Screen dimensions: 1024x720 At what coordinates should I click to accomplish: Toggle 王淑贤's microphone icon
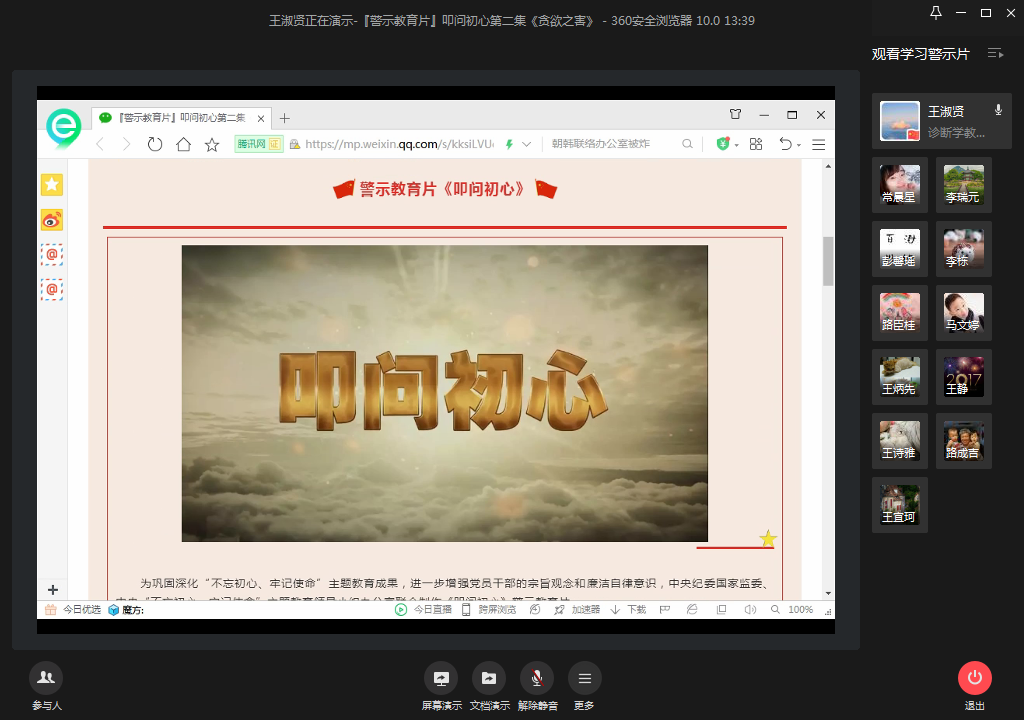(x=998, y=110)
